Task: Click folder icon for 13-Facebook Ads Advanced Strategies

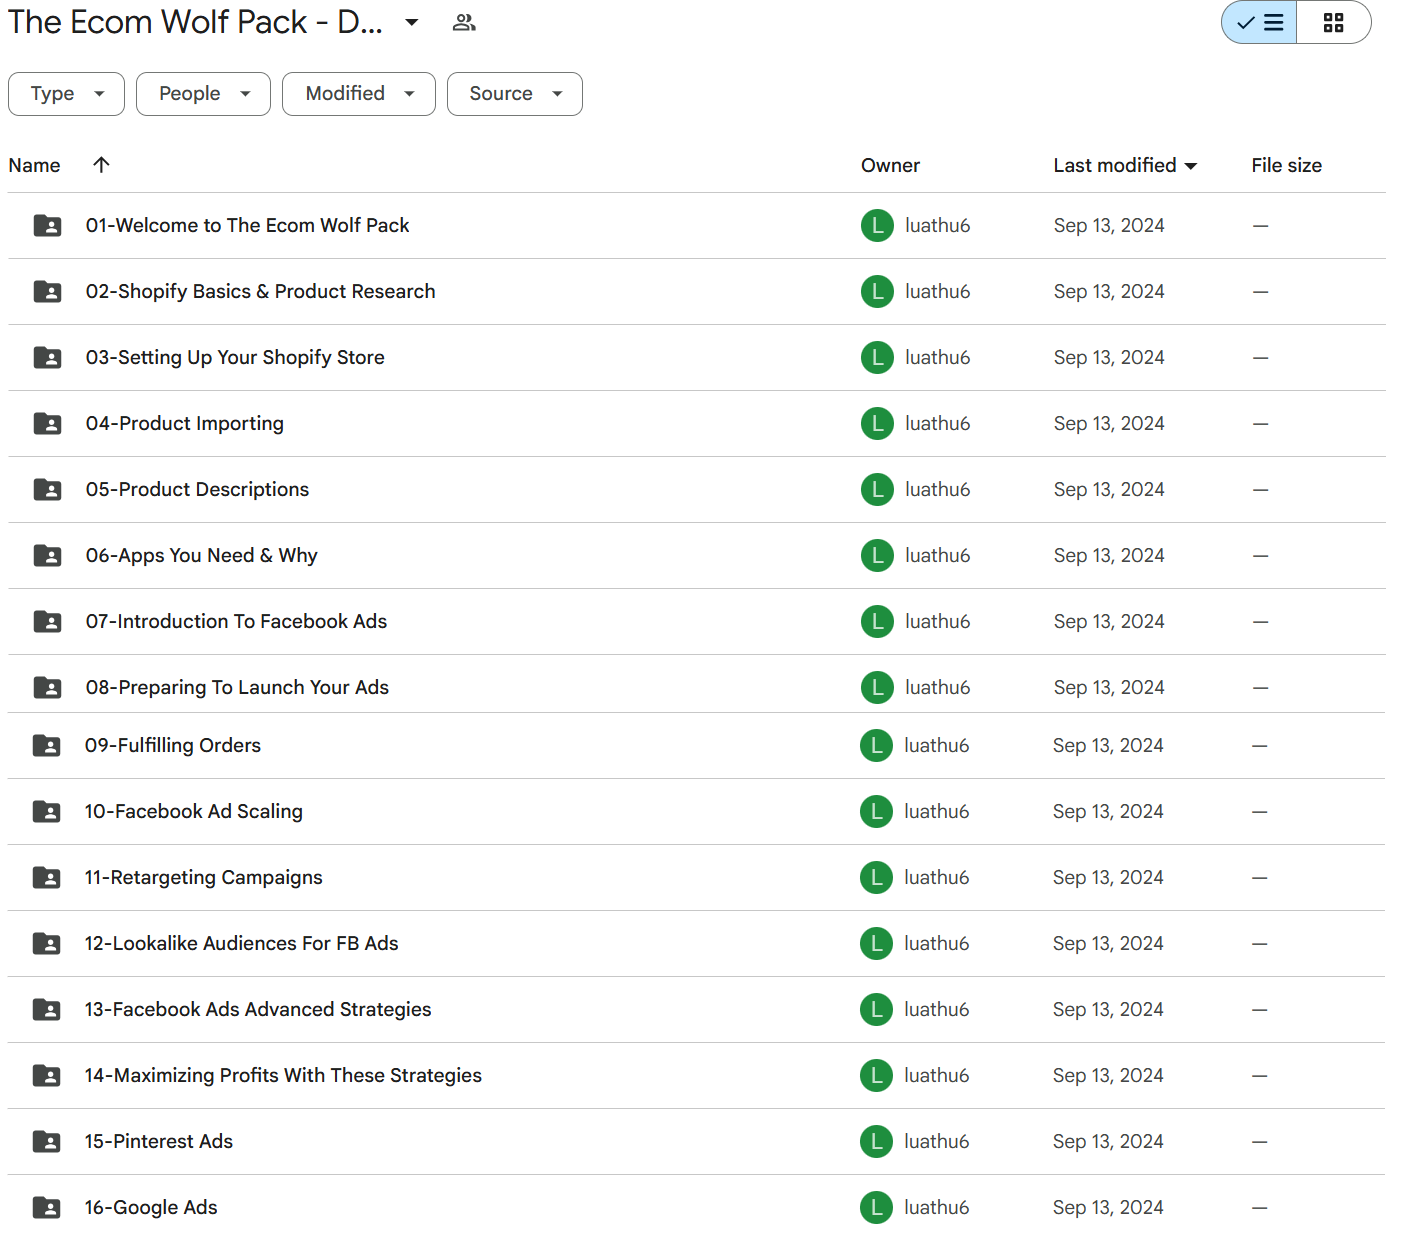Action: click(46, 1009)
